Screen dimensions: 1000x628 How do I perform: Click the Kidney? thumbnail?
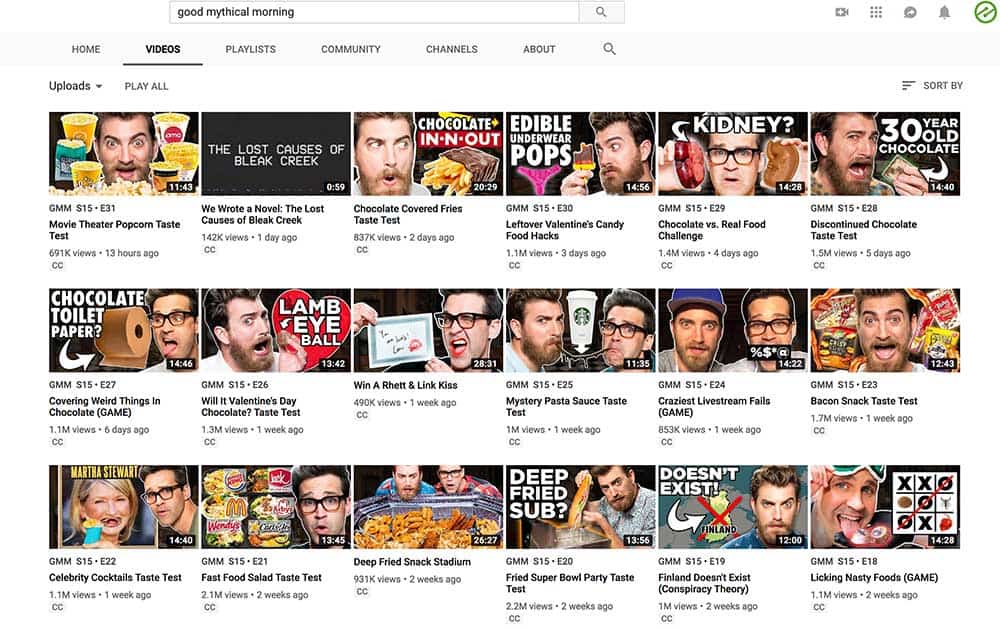(733, 154)
